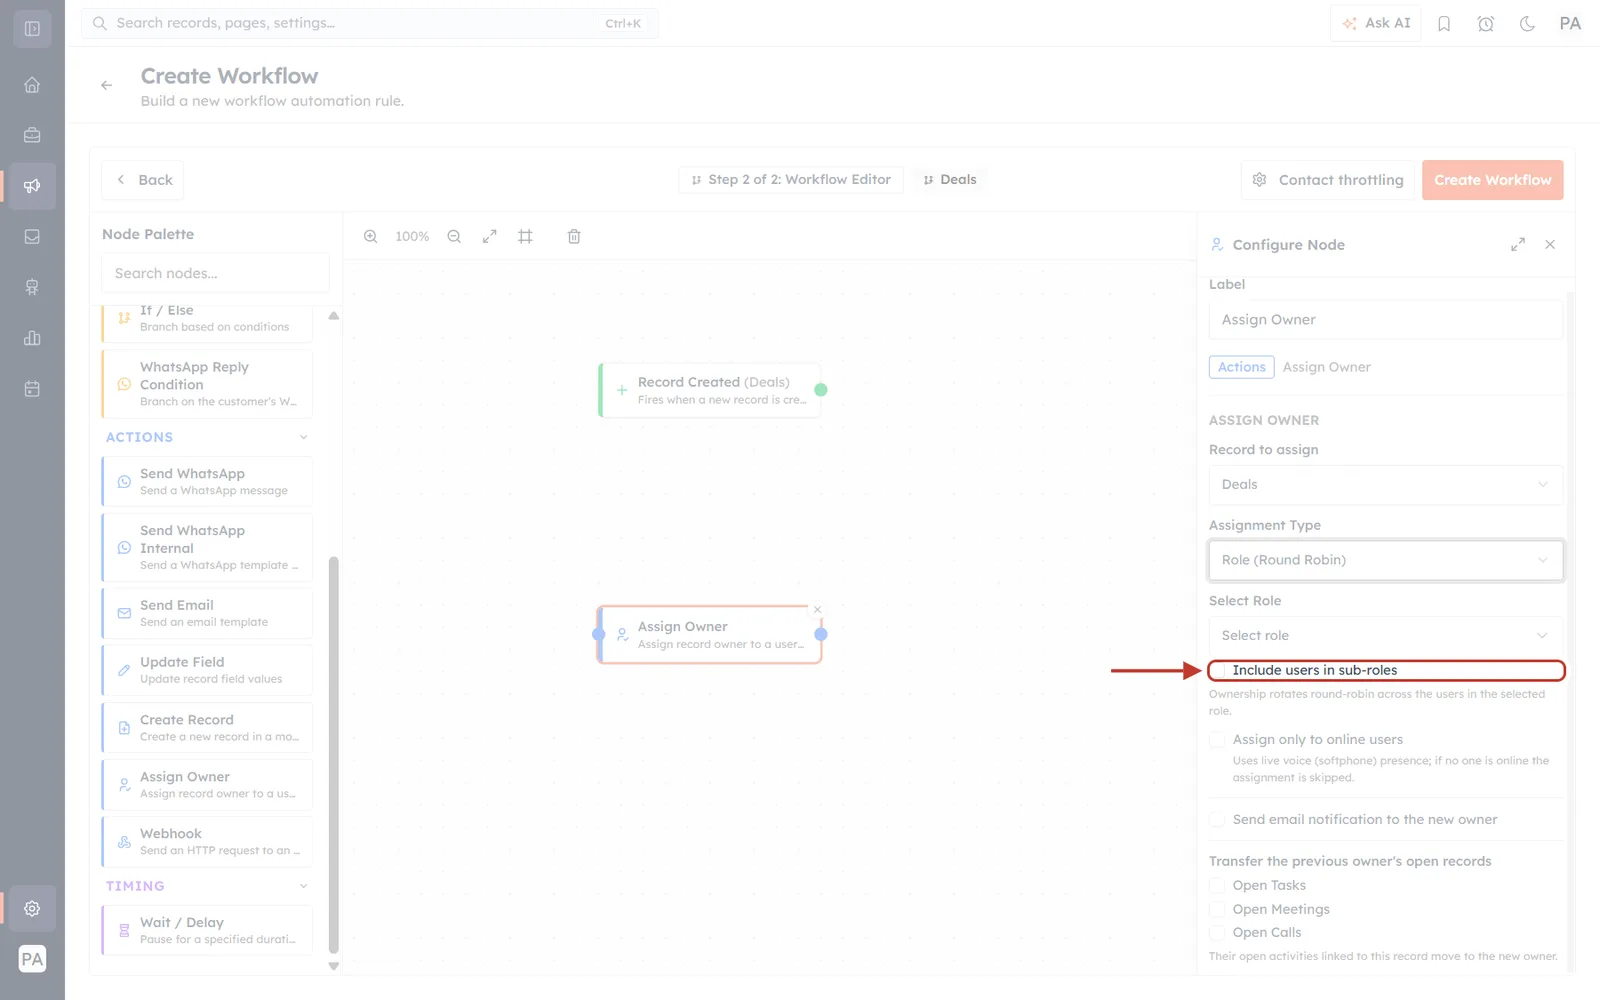Check the Open Calls checkbox
Image resolution: width=1600 pixels, height=1000 pixels.
pyautogui.click(x=1217, y=933)
